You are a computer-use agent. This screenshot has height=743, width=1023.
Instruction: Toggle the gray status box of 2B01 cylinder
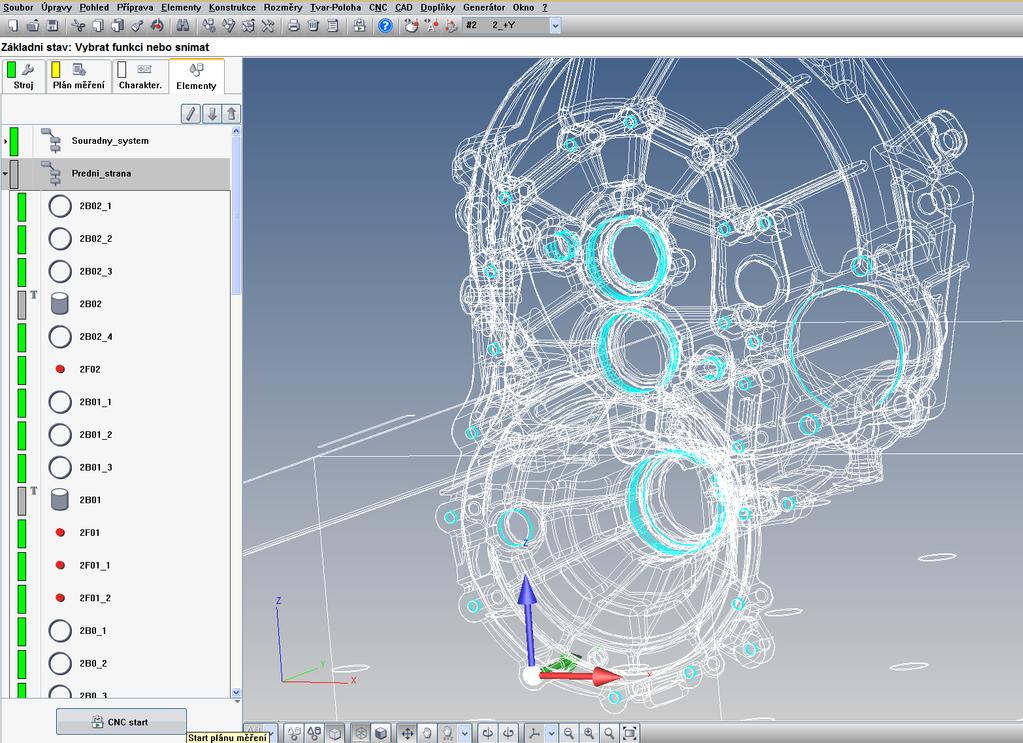click(22, 500)
